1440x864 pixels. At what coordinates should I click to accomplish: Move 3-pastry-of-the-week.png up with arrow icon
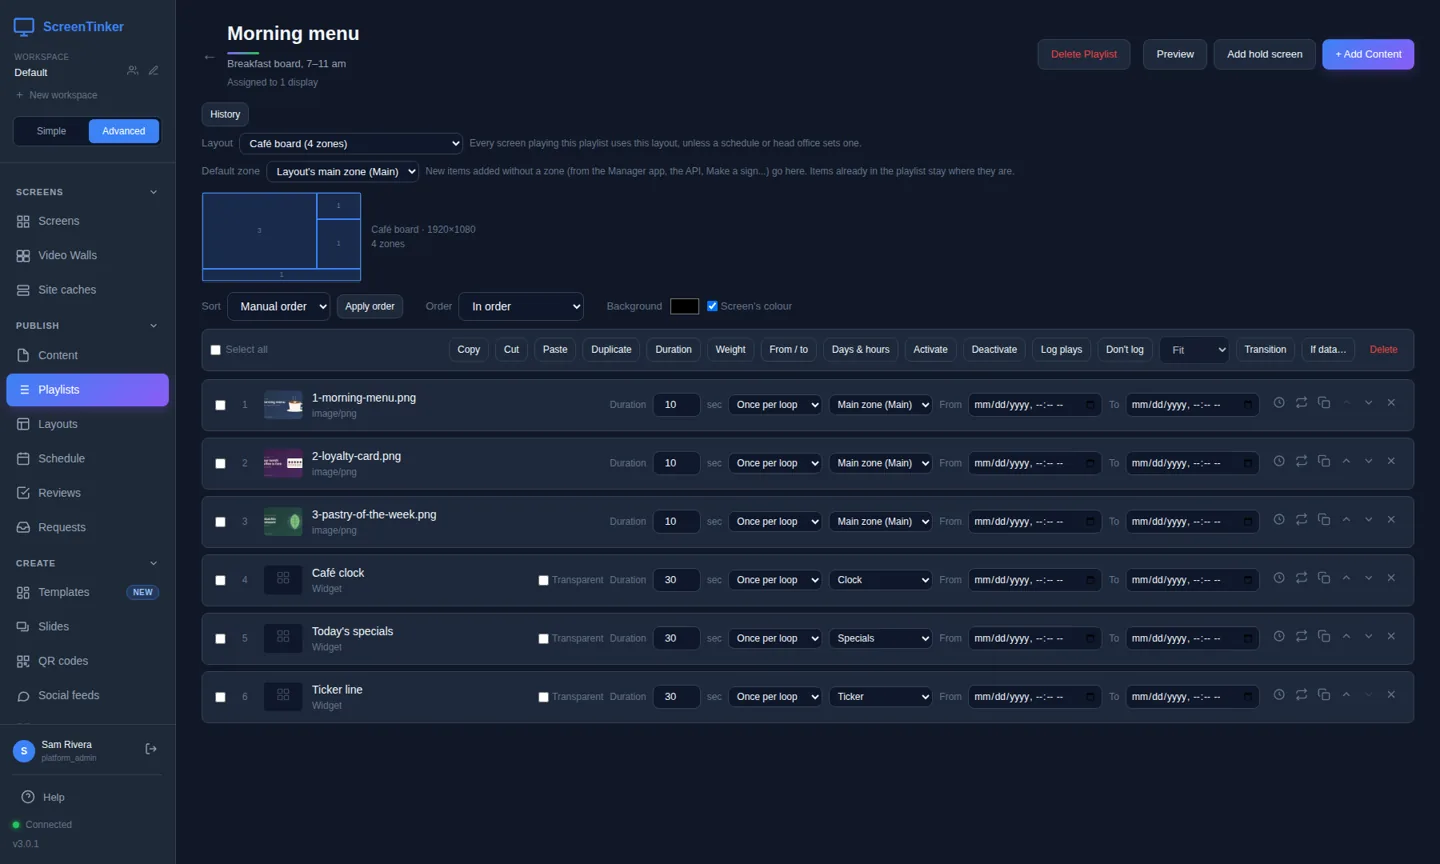tap(1346, 520)
